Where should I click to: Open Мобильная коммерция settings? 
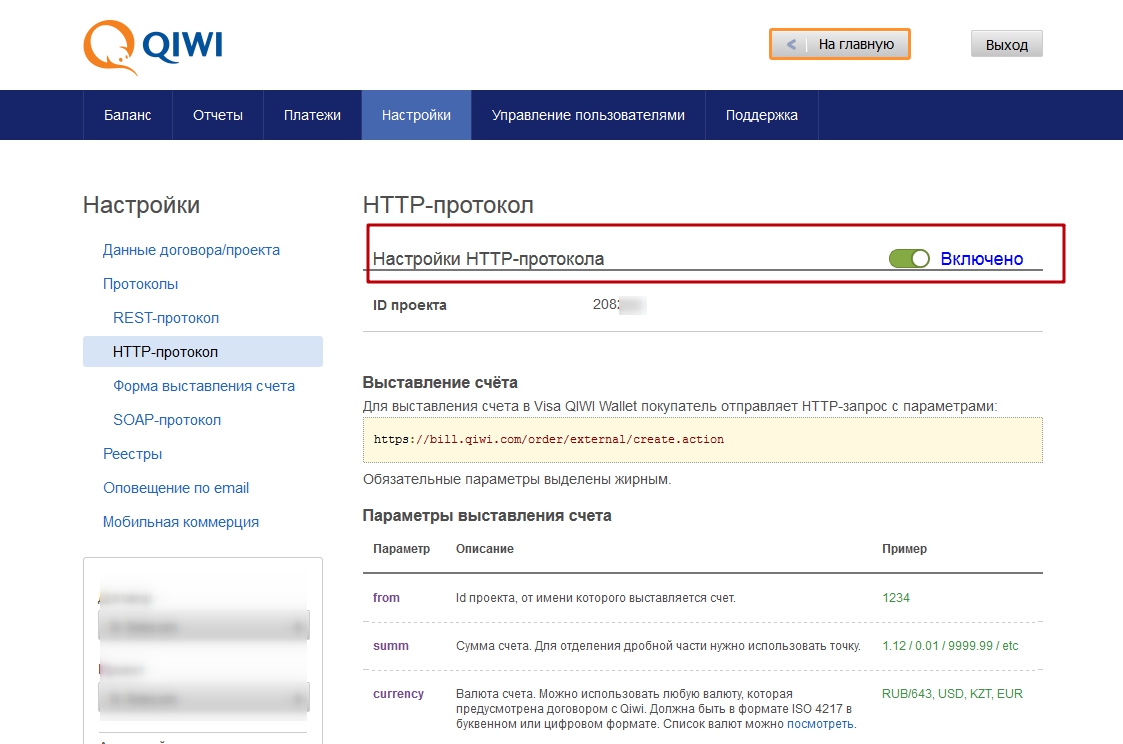[181, 522]
